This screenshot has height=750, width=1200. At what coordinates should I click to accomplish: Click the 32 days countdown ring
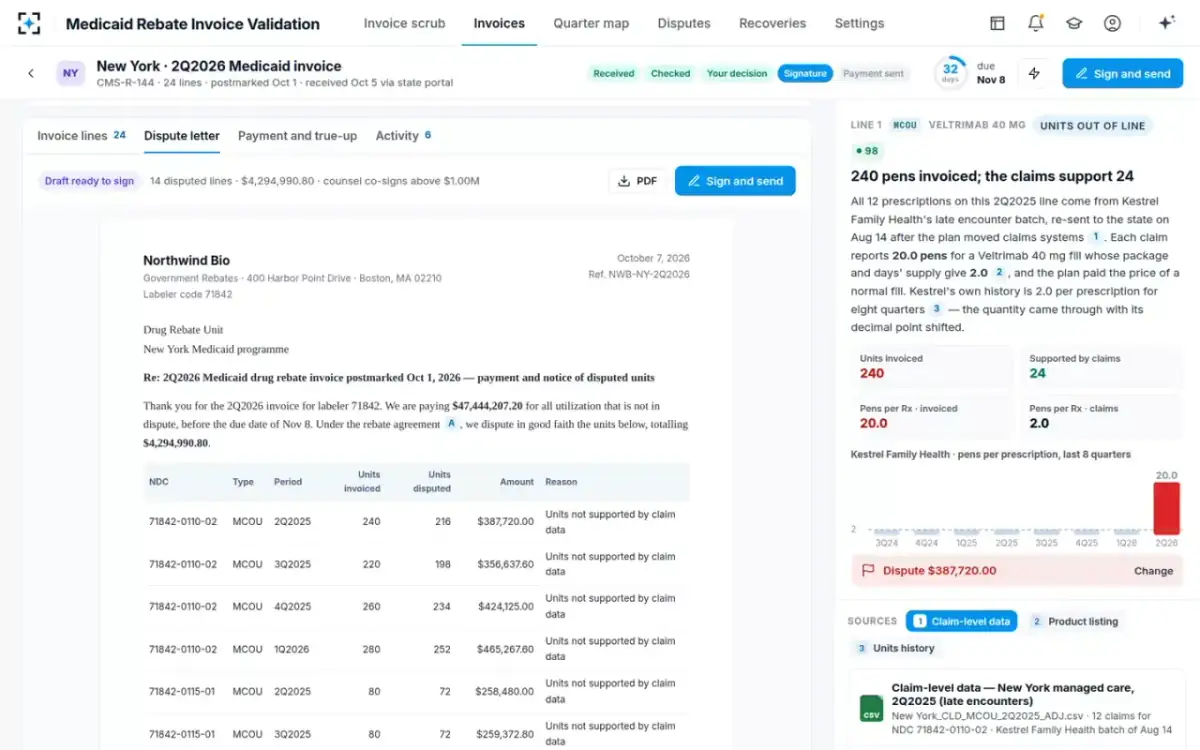pos(950,73)
